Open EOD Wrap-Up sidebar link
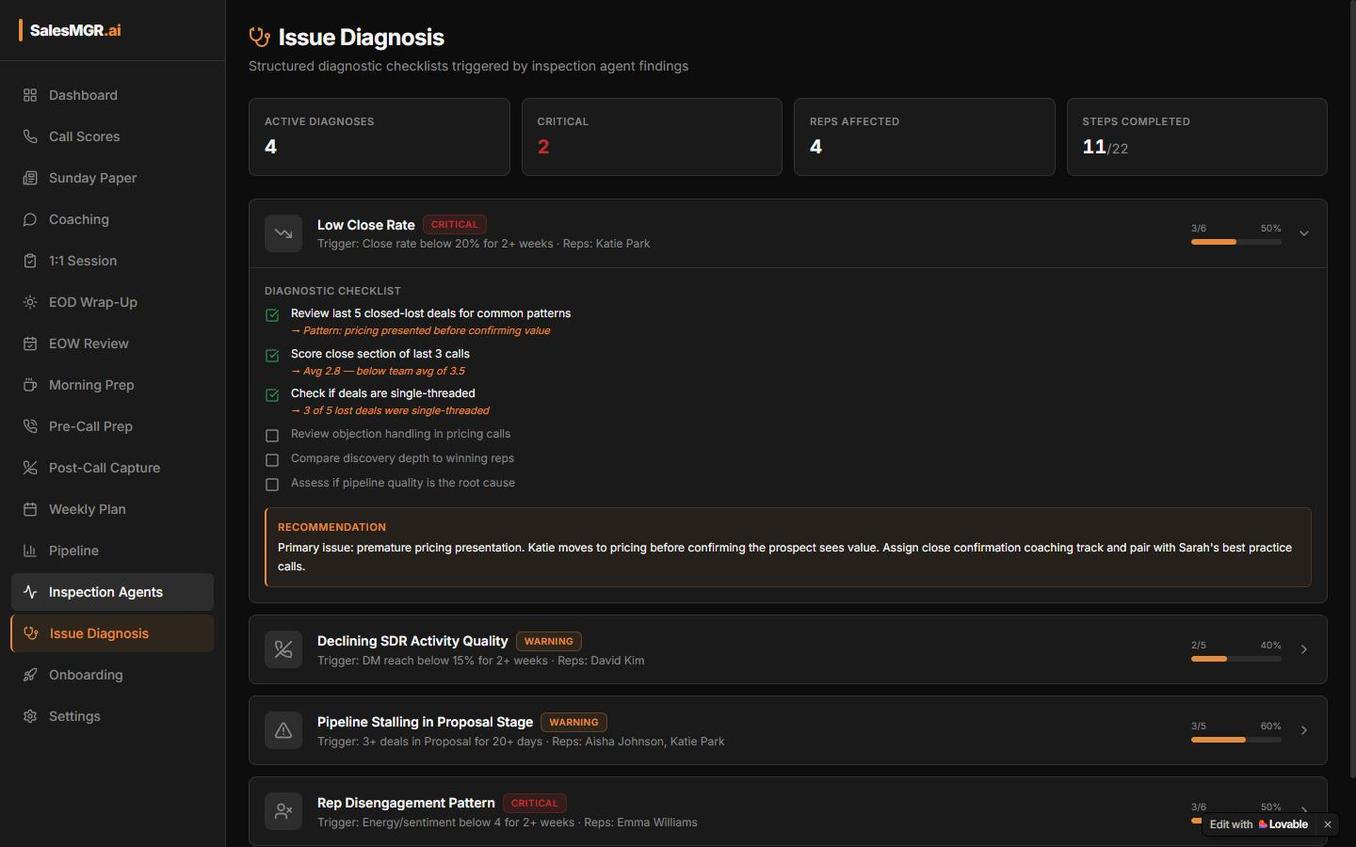 point(112,302)
